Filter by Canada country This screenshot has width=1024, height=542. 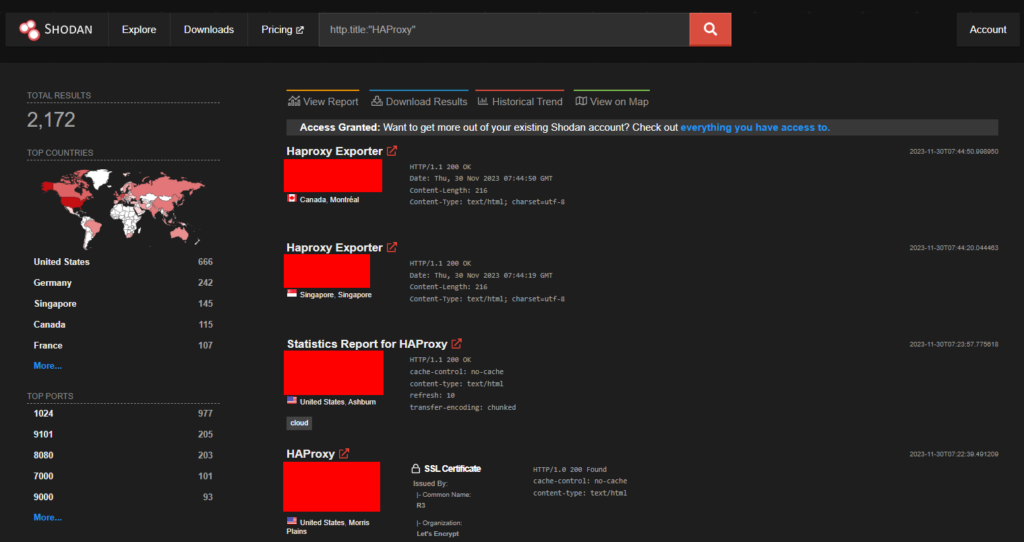49,324
